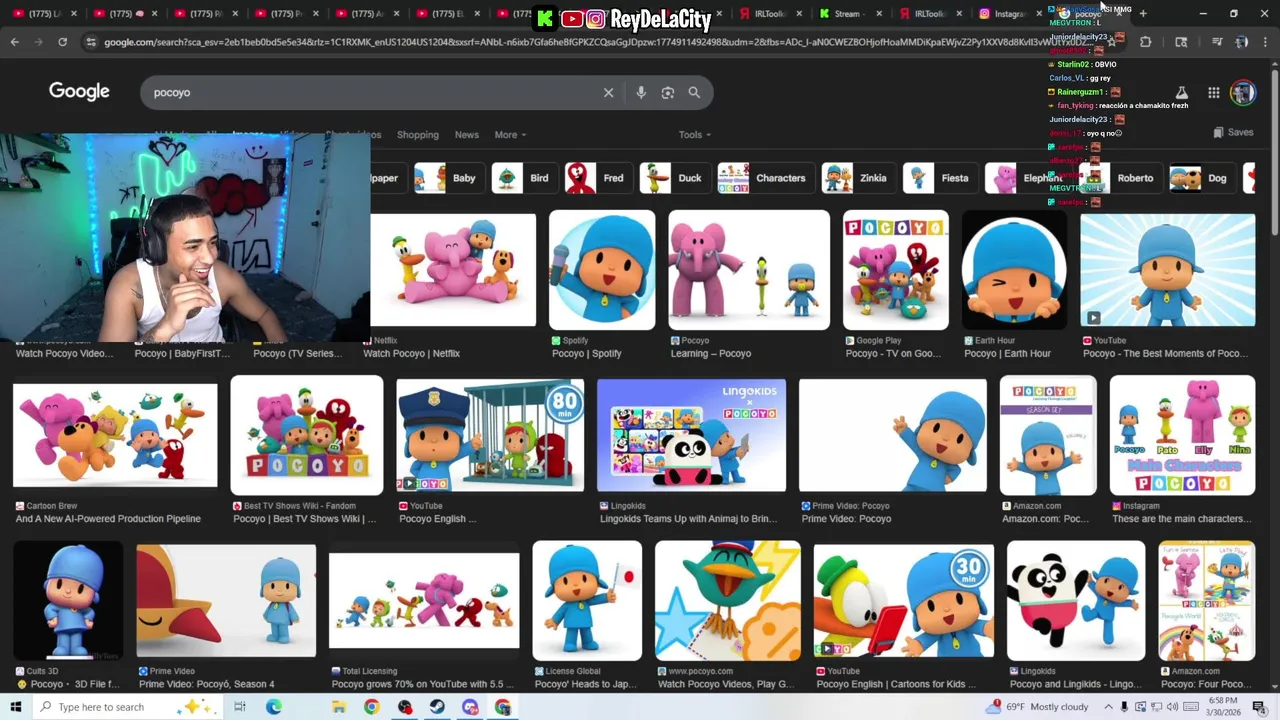Image resolution: width=1280 pixels, height=720 pixels.
Task: Expand the Tools dropdown
Action: pyautogui.click(x=695, y=135)
